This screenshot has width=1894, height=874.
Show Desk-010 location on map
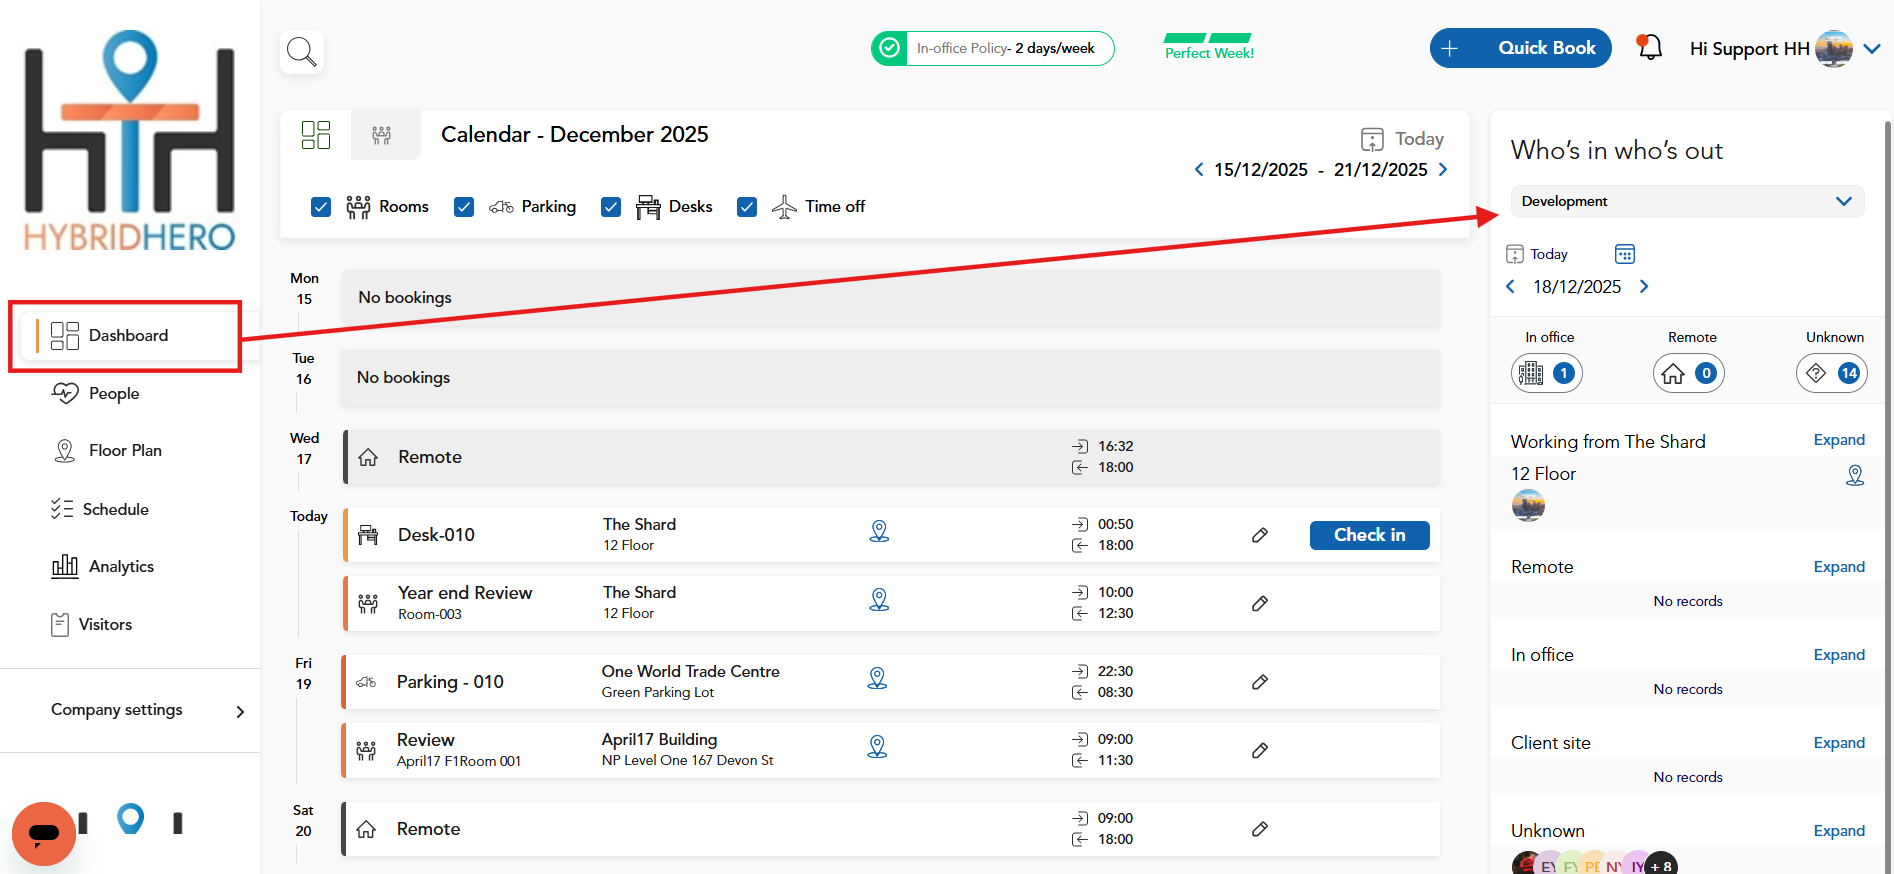879,531
